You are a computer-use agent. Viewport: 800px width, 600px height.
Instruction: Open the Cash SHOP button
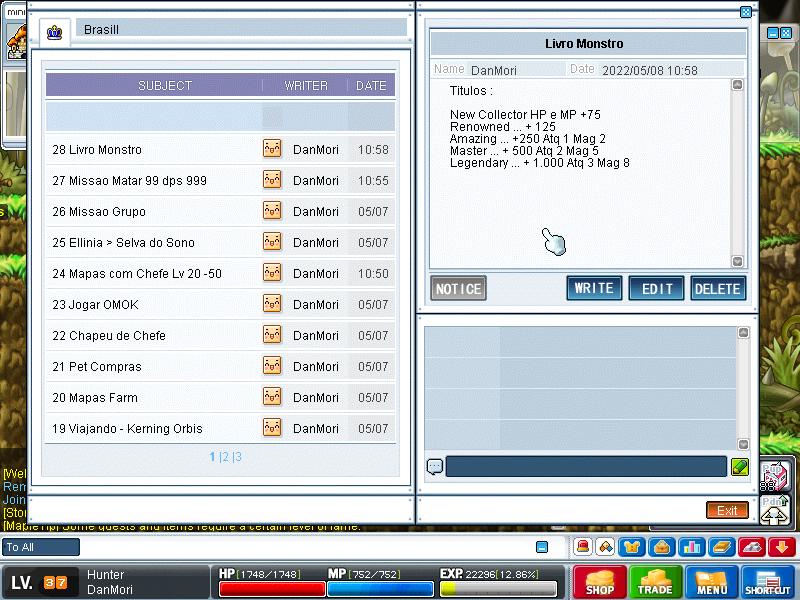click(x=599, y=582)
